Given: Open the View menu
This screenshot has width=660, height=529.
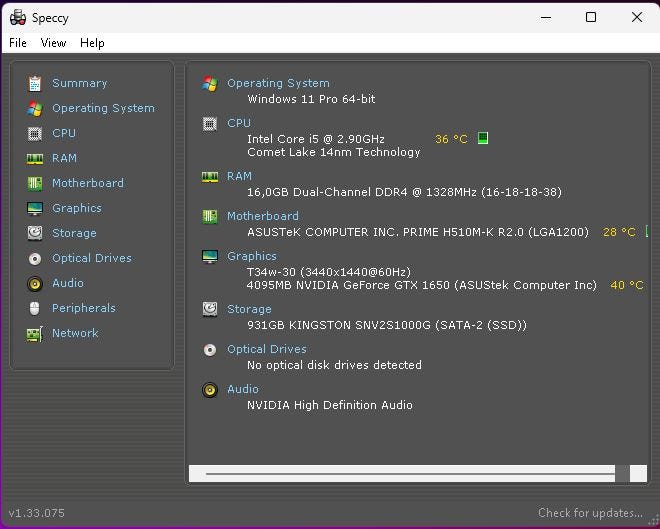Looking at the screenshot, I should tap(53, 43).
